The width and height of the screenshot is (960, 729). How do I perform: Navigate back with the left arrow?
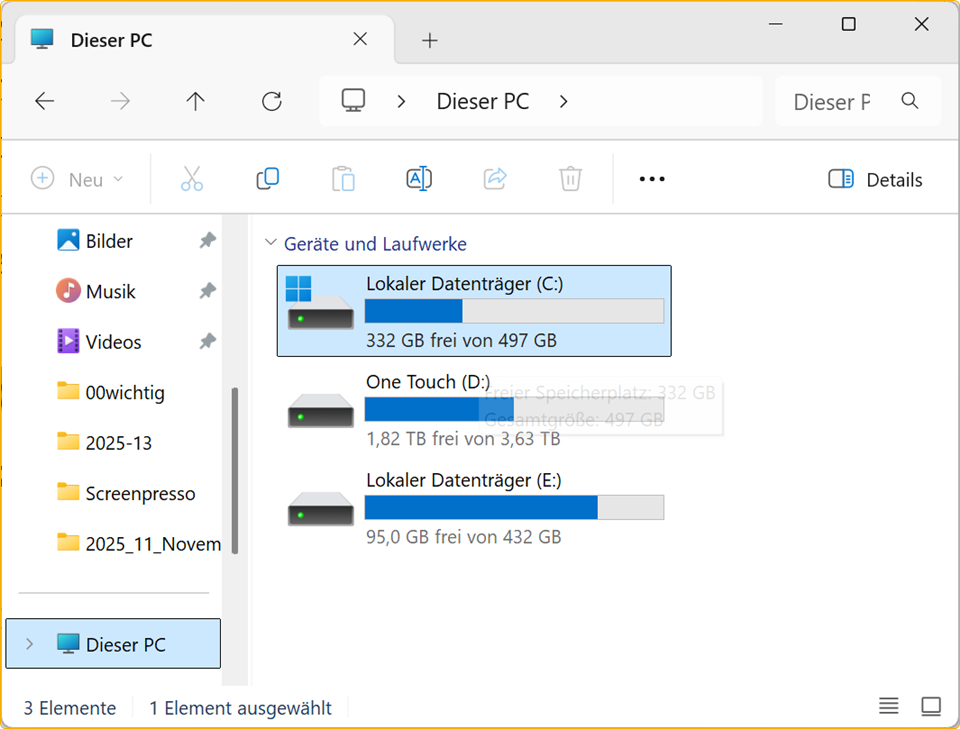pos(44,101)
